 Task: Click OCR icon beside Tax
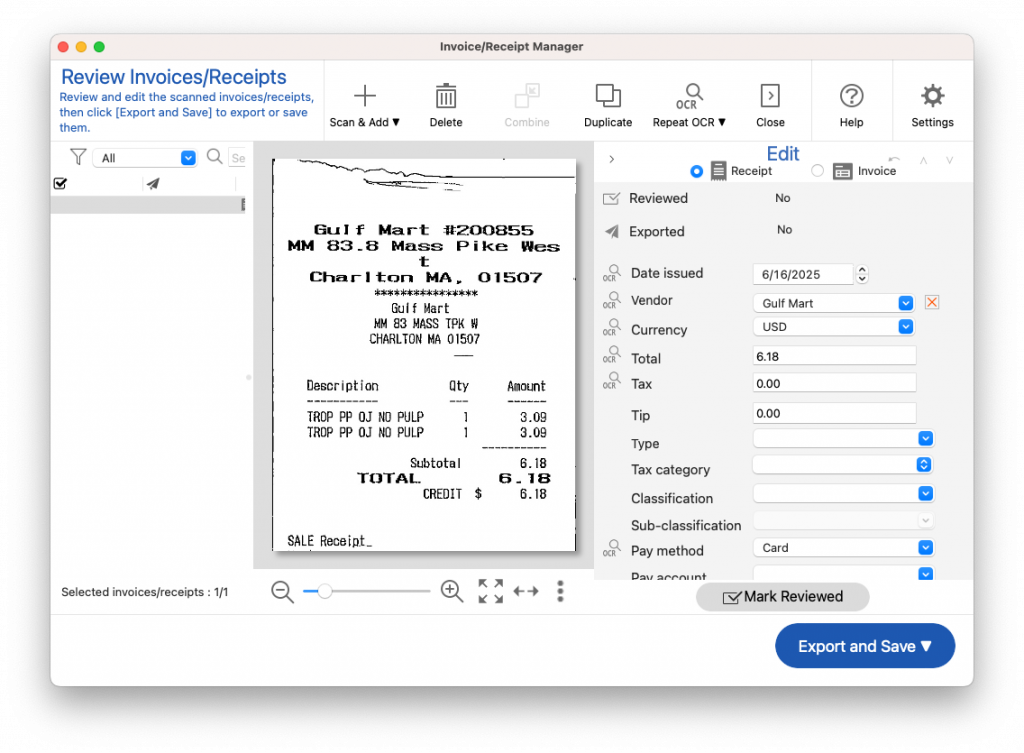pos(612,381)
